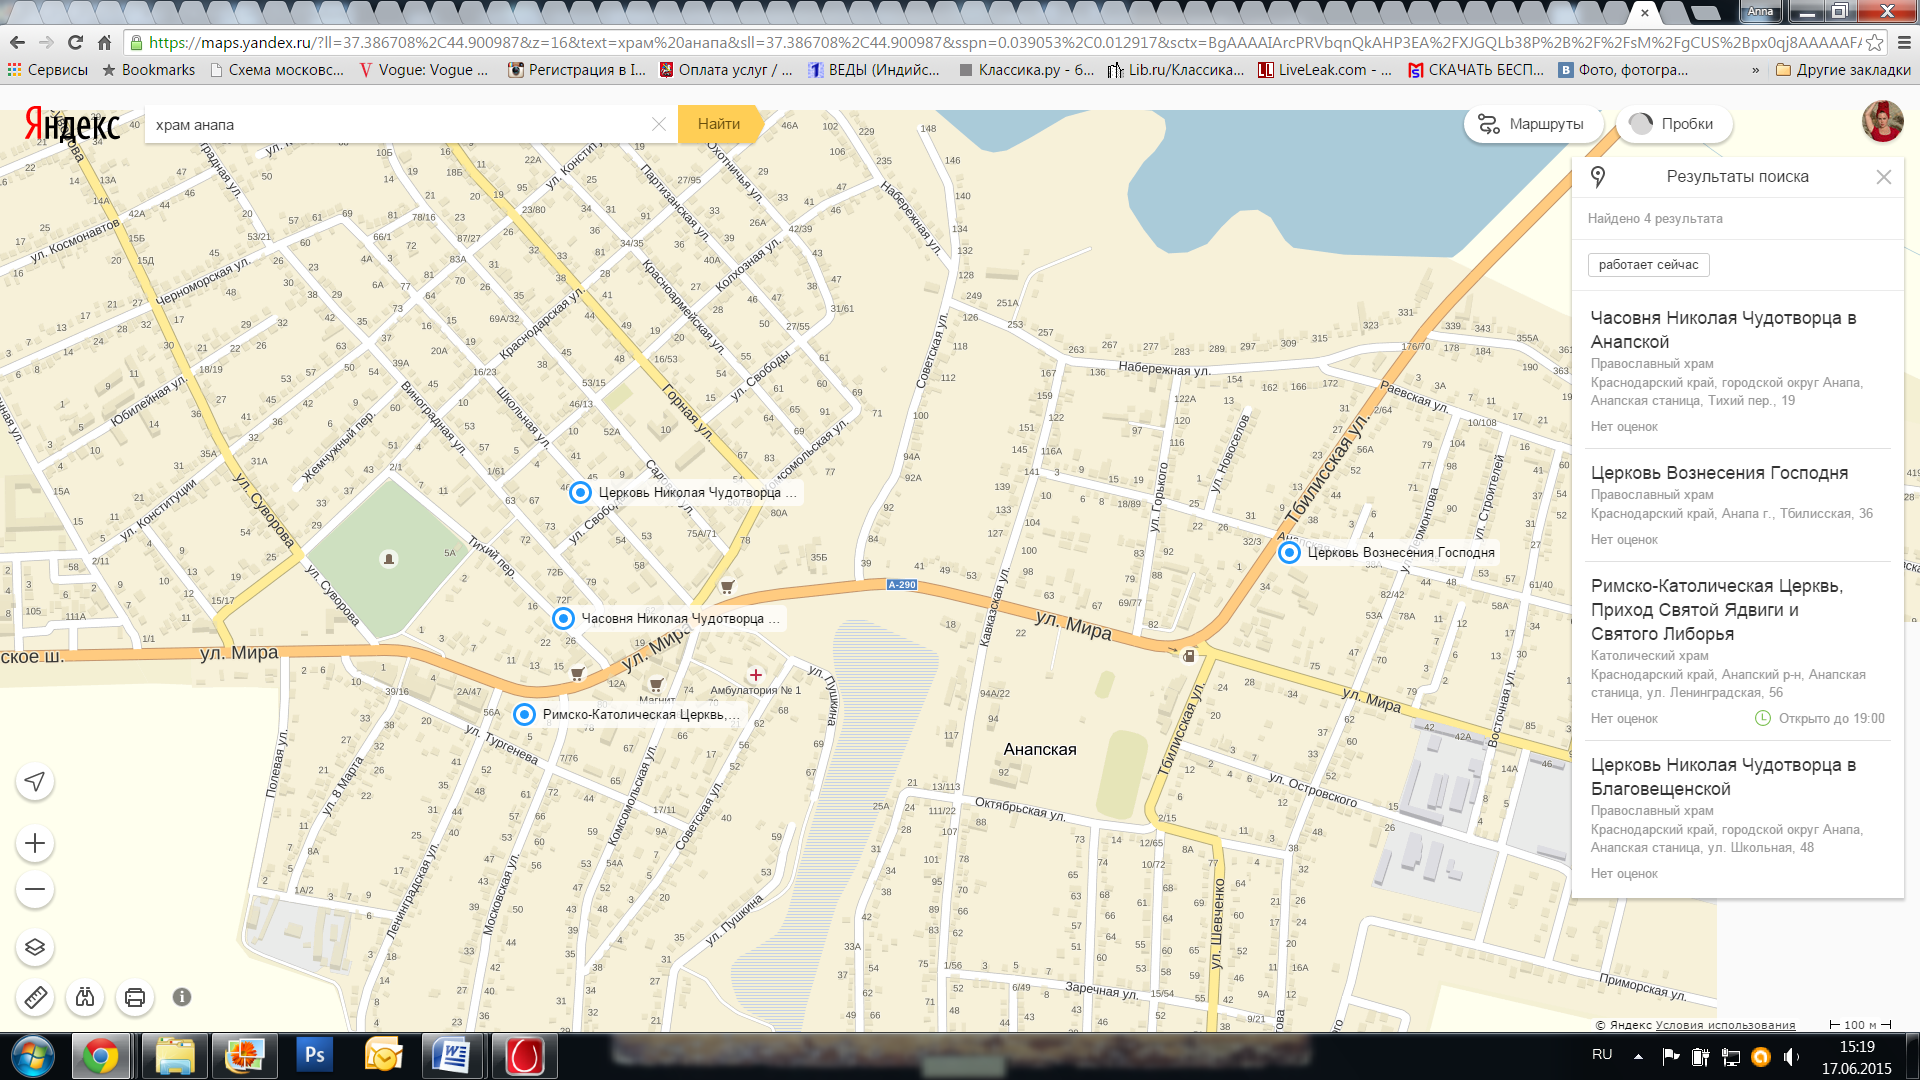Screen dimensions: 1920x1080
Task: Open Vogue bookmark
Action: point(424,70)
